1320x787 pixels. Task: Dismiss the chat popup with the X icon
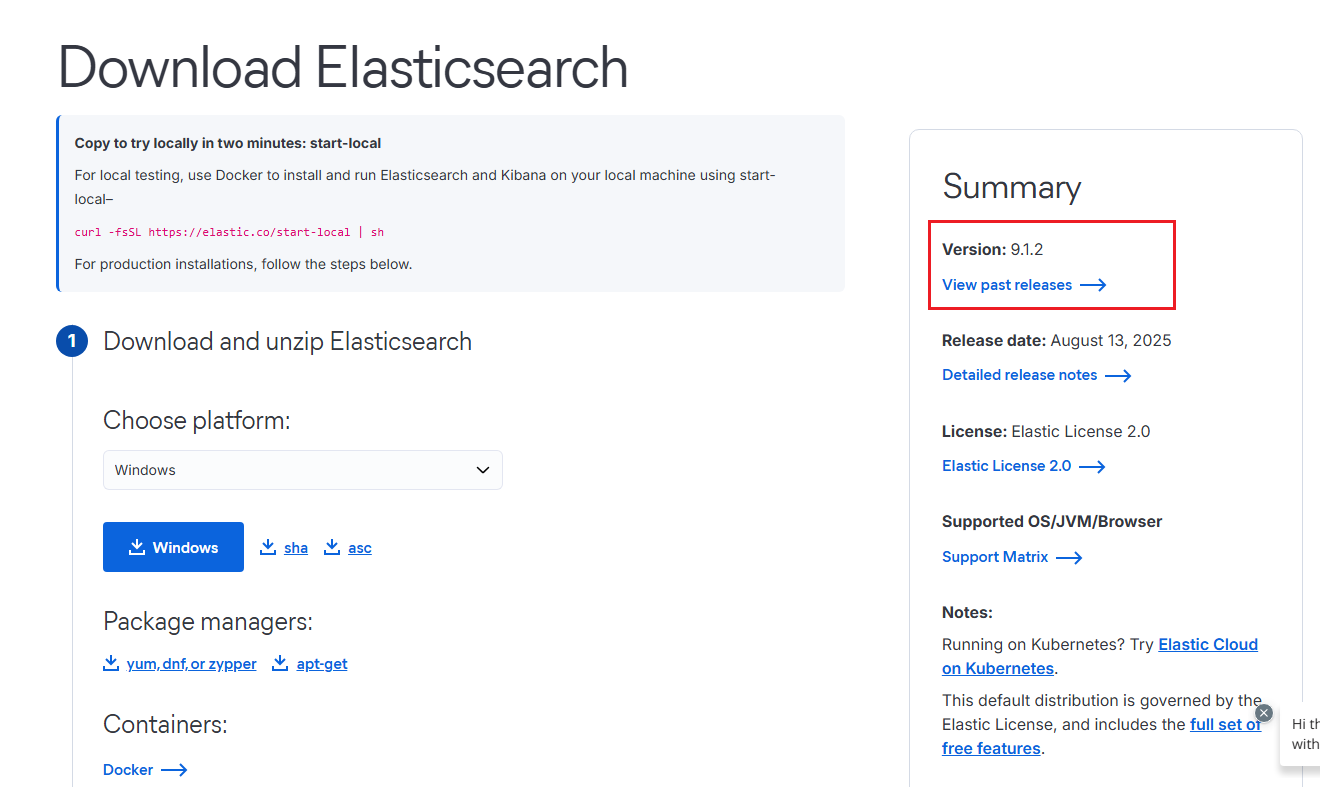(1264, 713)
